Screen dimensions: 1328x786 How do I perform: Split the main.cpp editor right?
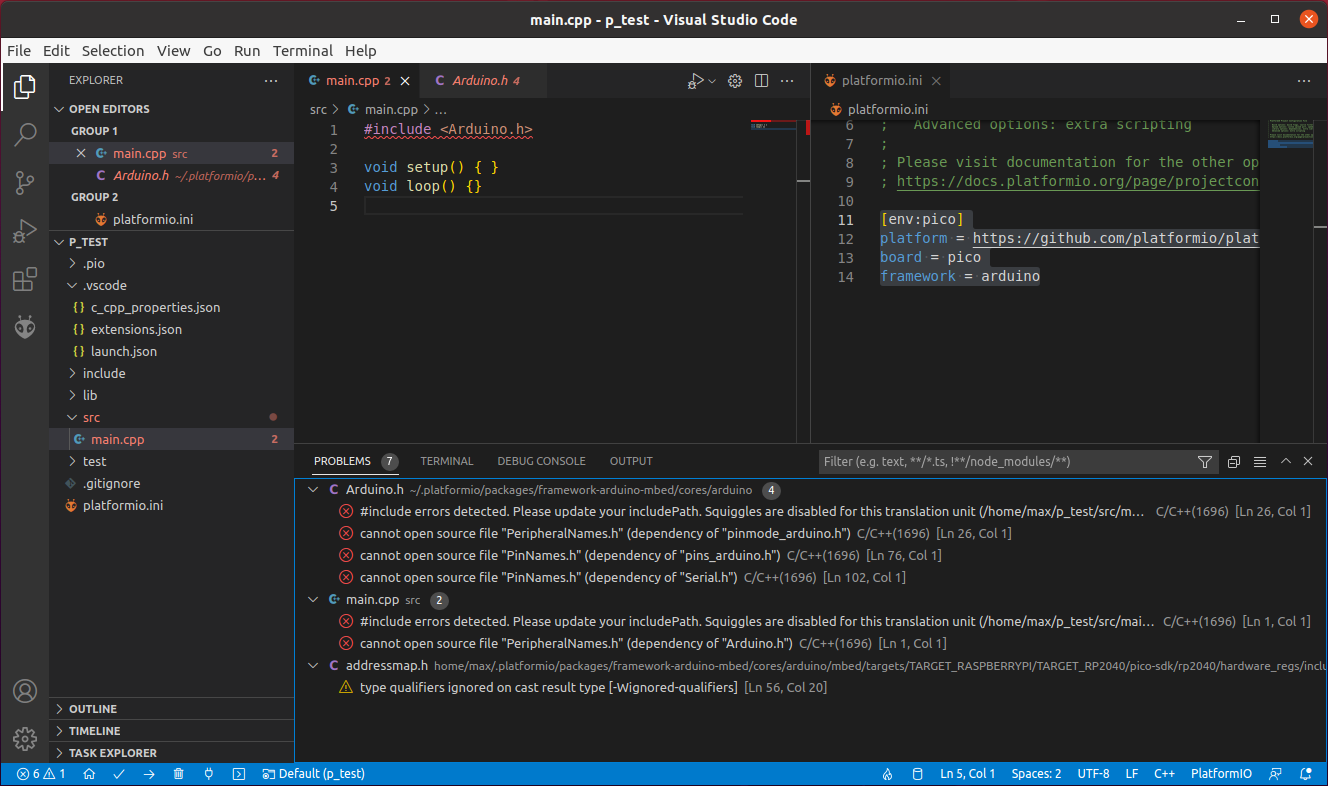tap(761, 81)
